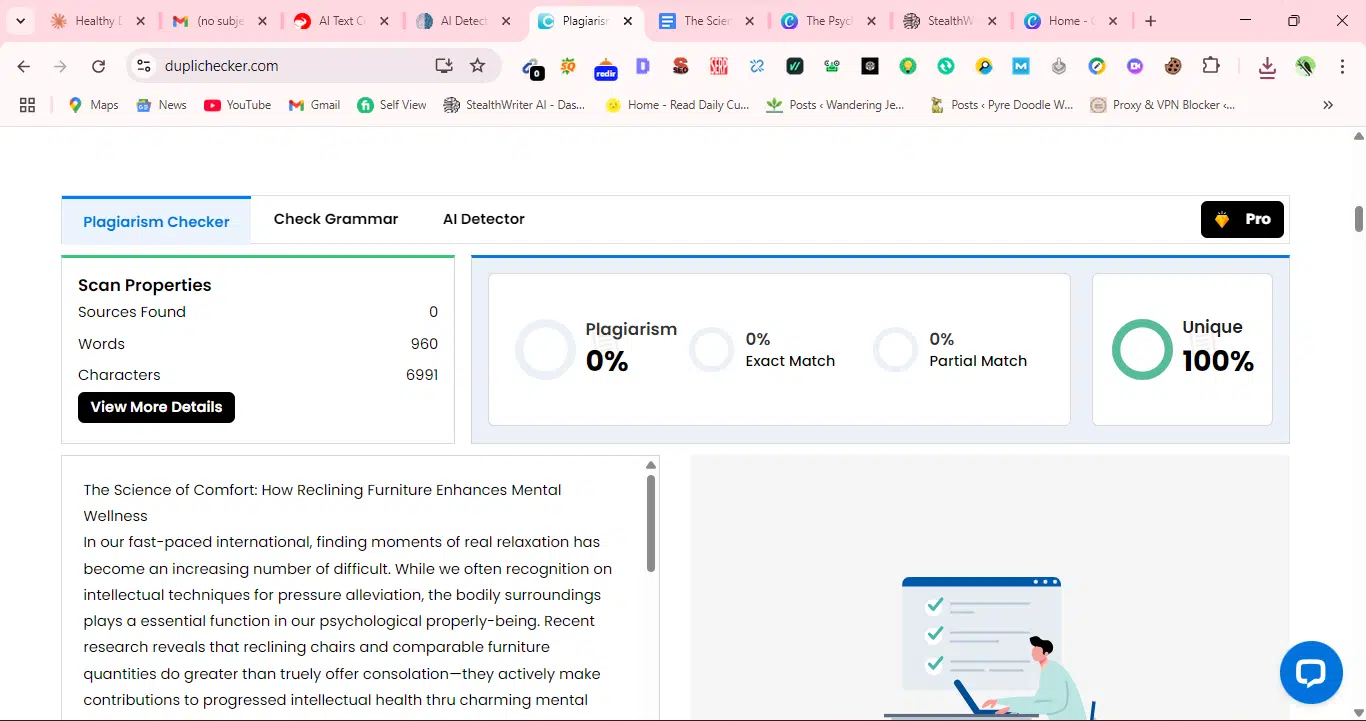Switch to the Check Grammar tab
1366x721 pixels.
click(336, 219)
